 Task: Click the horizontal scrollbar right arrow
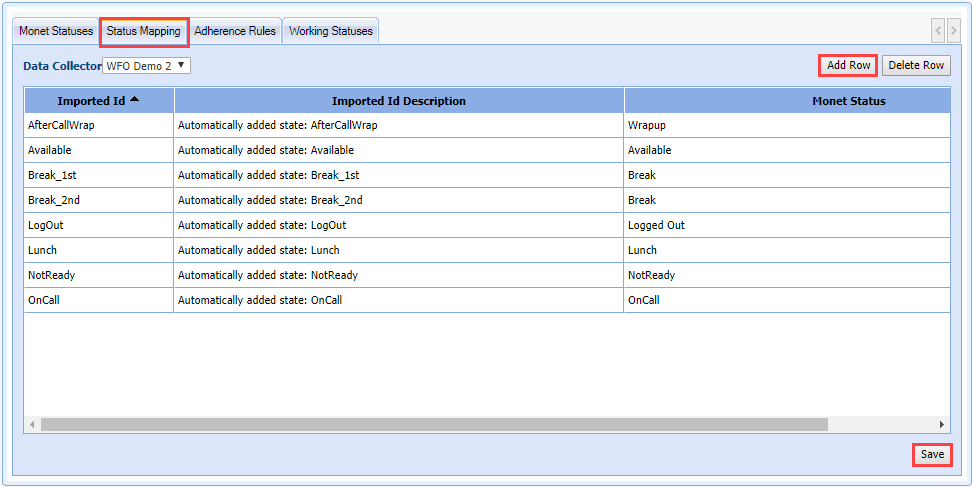[941, 425]
